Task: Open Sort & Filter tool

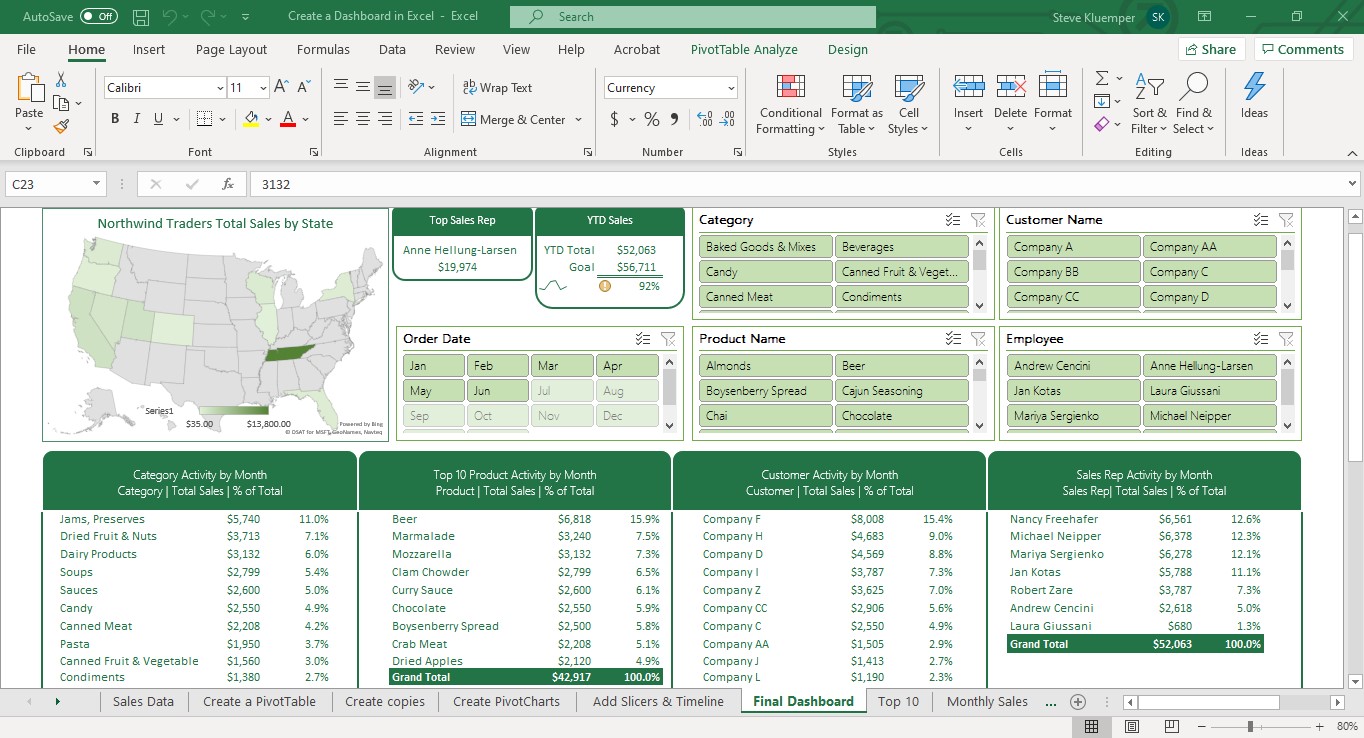Action: click(x=1149, y=104)
